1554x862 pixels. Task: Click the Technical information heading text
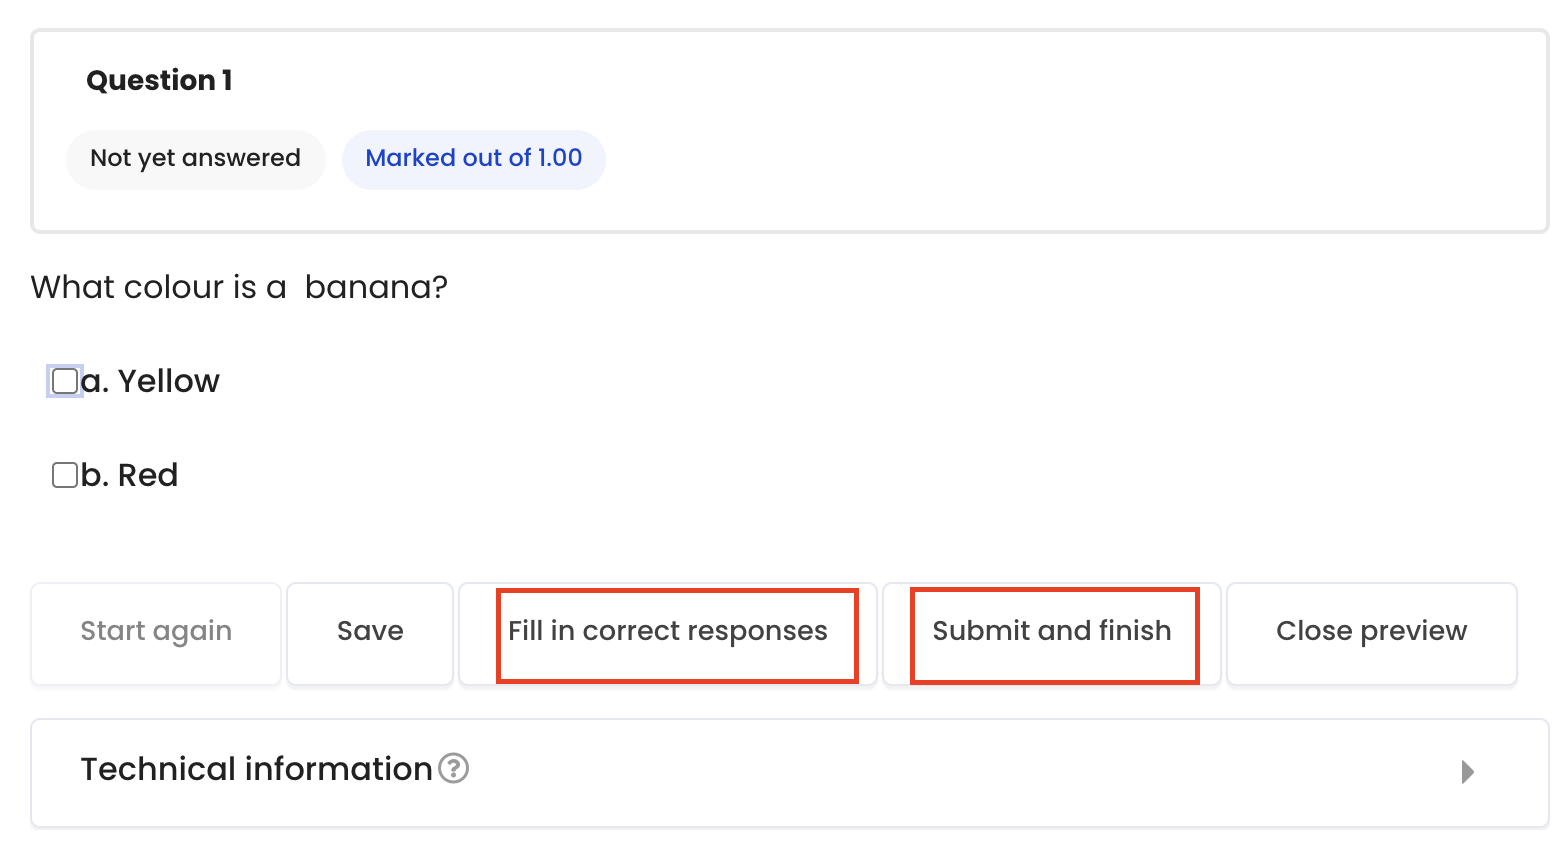257,768
